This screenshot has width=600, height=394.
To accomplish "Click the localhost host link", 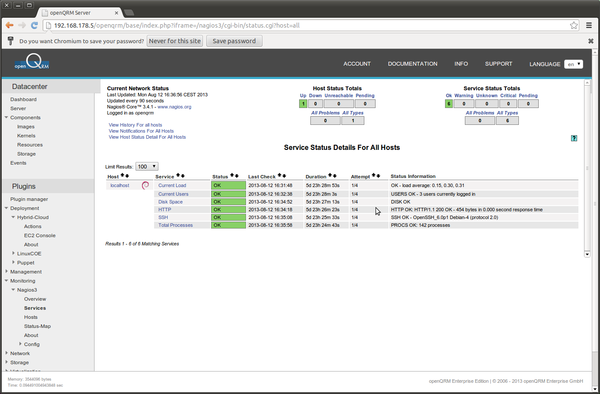I will [120, 186].
